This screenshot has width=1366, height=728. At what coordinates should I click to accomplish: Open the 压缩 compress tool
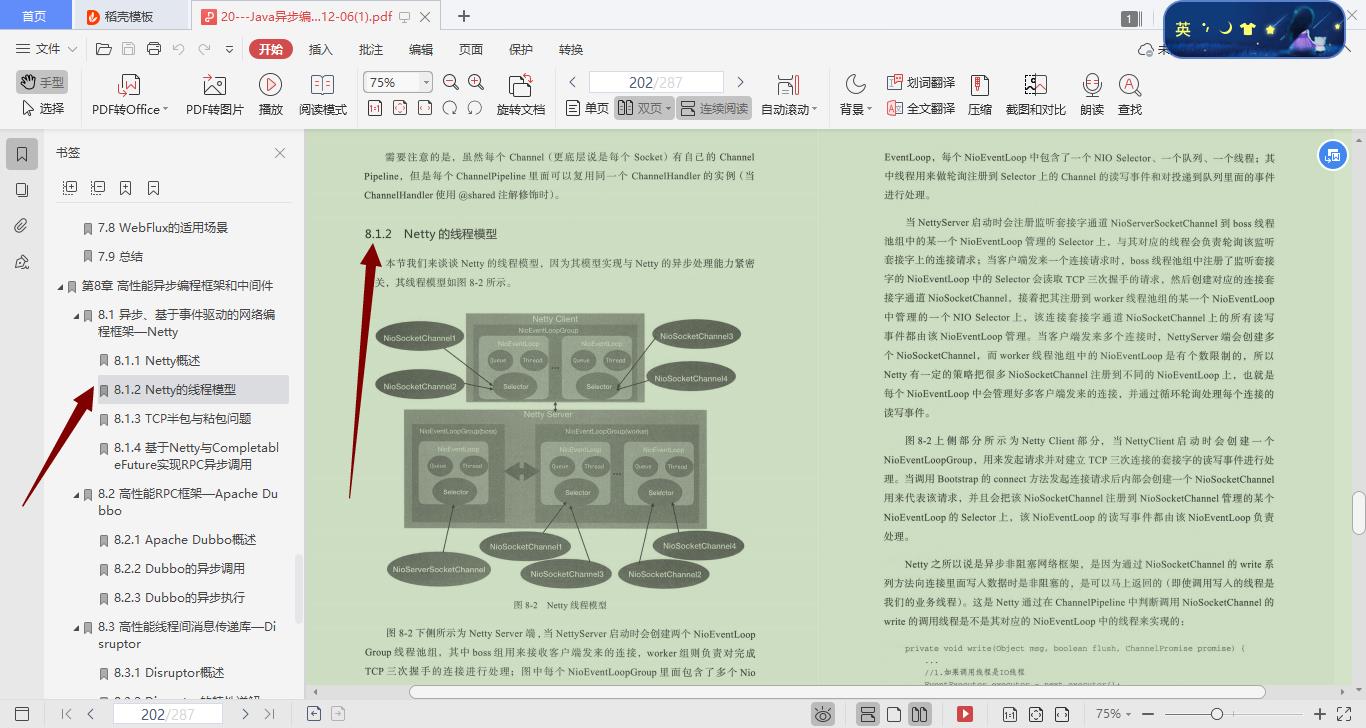[980, 95]
